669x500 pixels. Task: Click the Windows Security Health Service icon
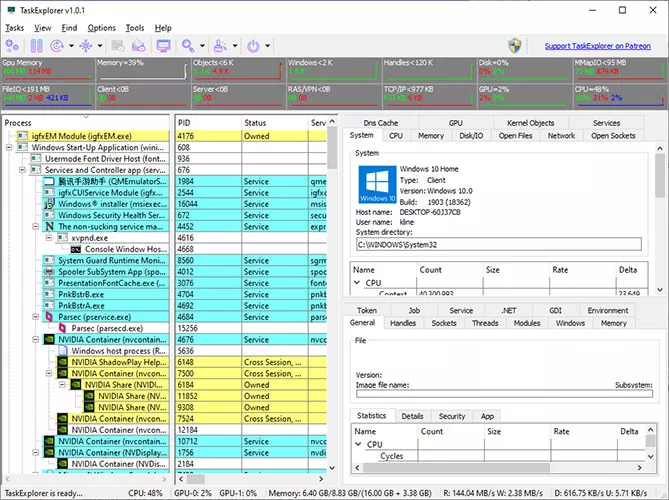coord(49,215)
